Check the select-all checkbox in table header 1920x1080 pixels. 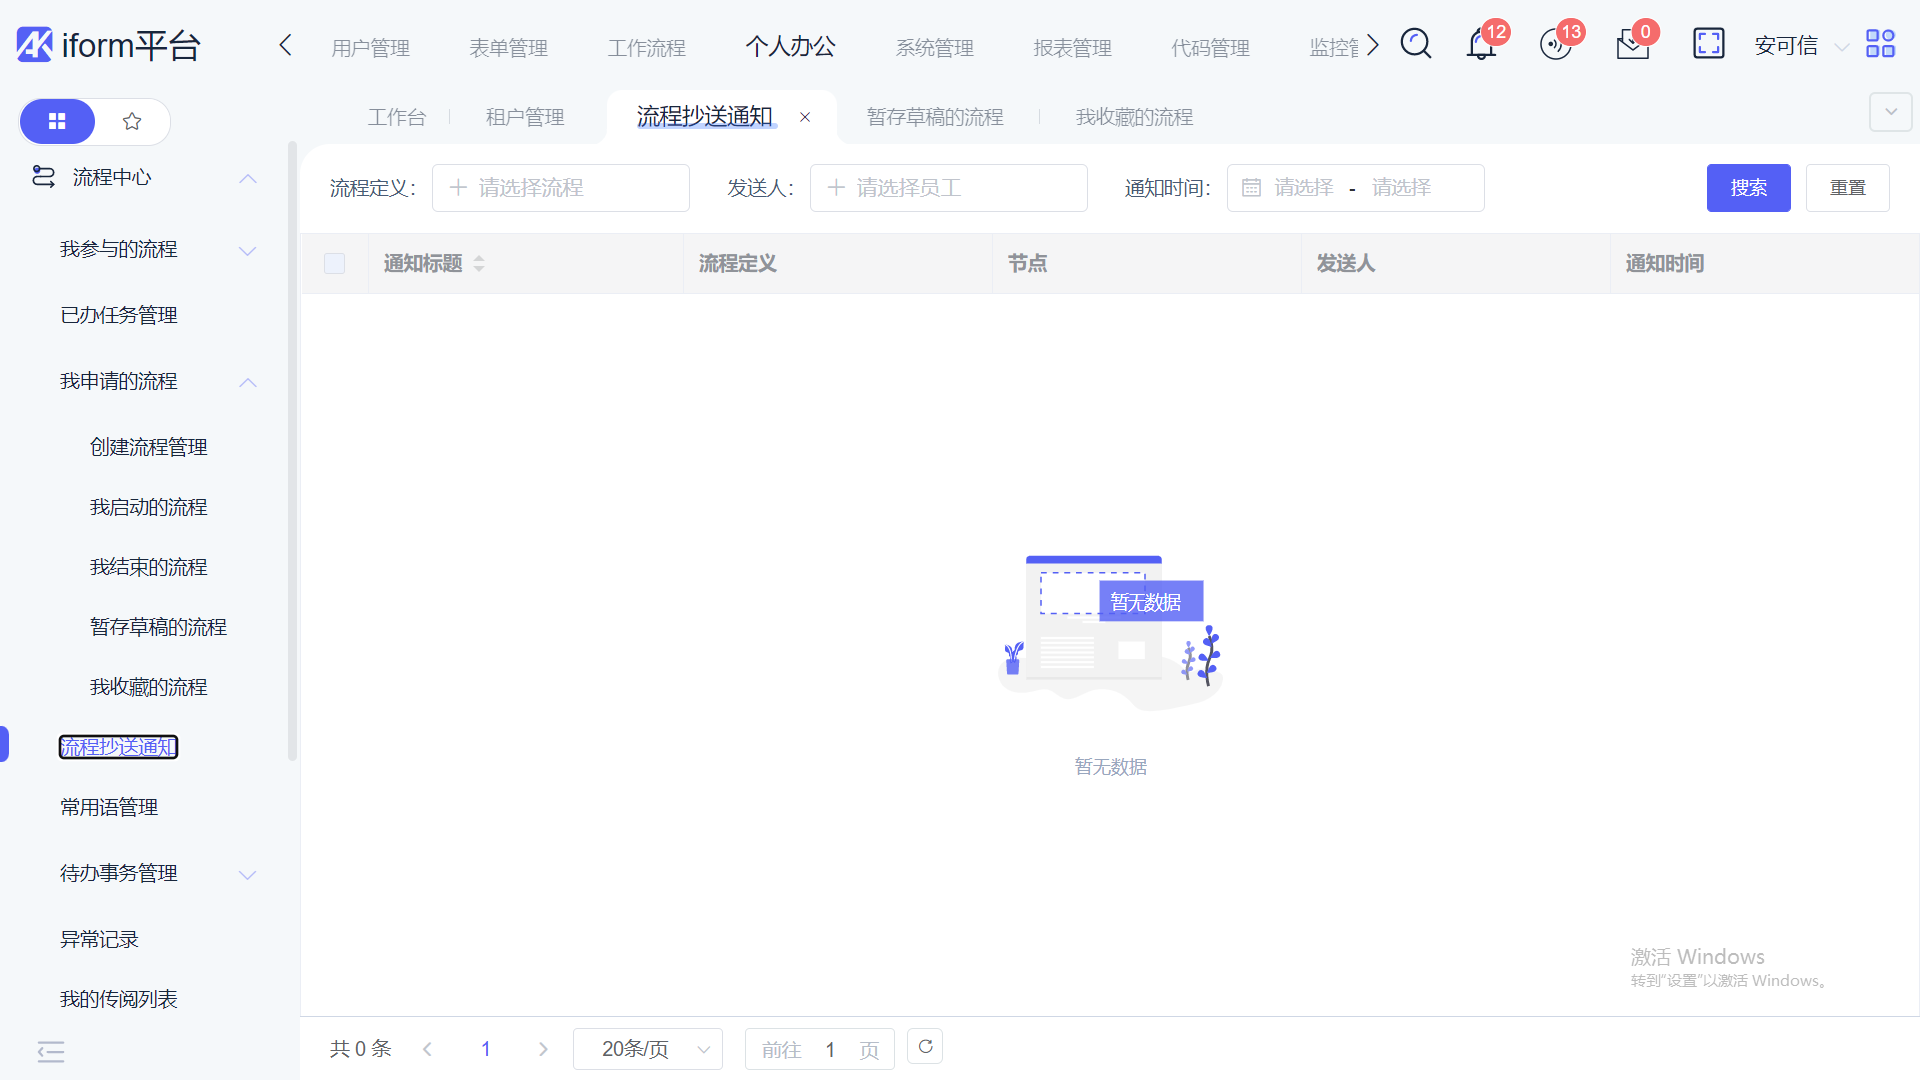point(334,264)
